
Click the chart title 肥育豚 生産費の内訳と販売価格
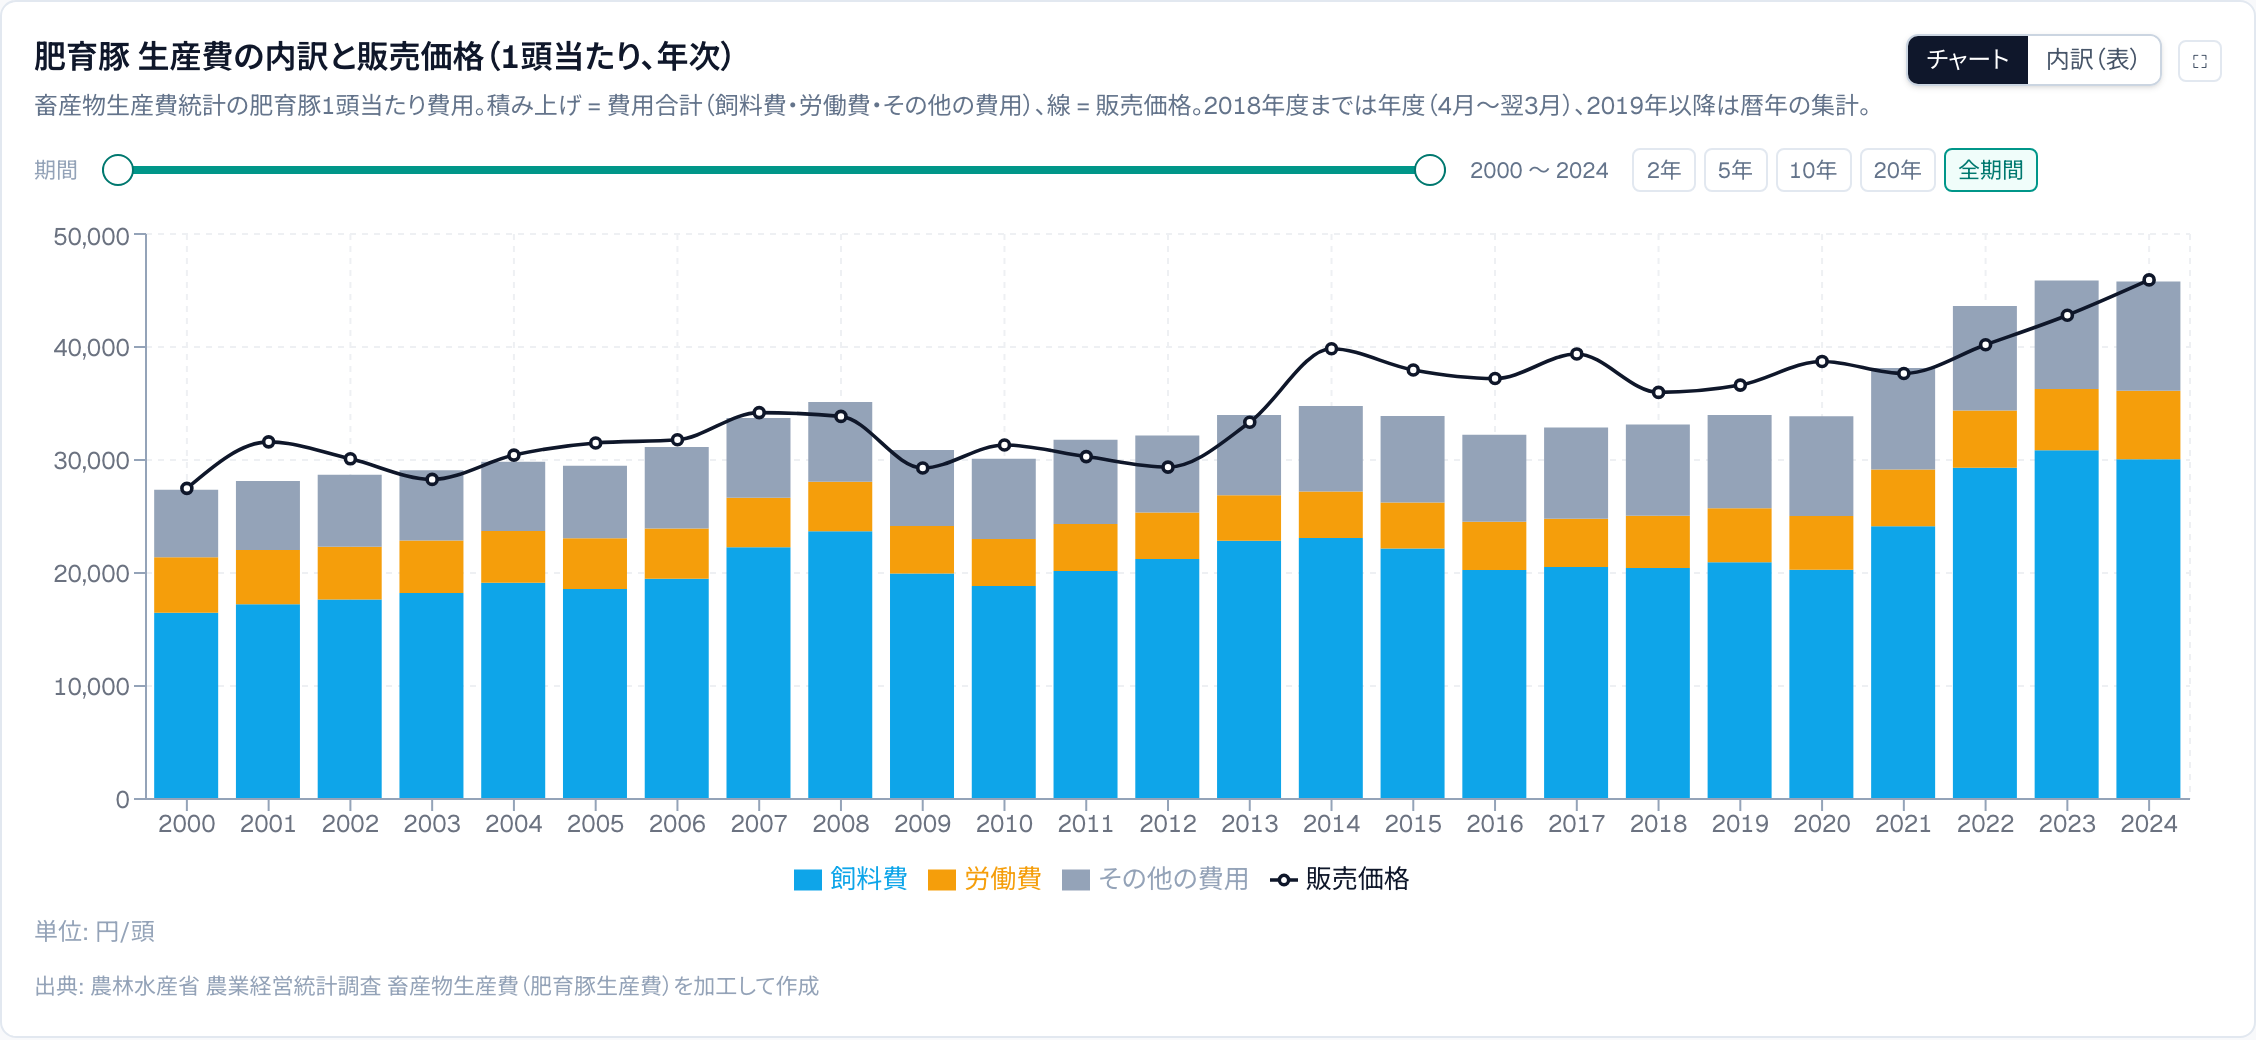coord(384,57)
